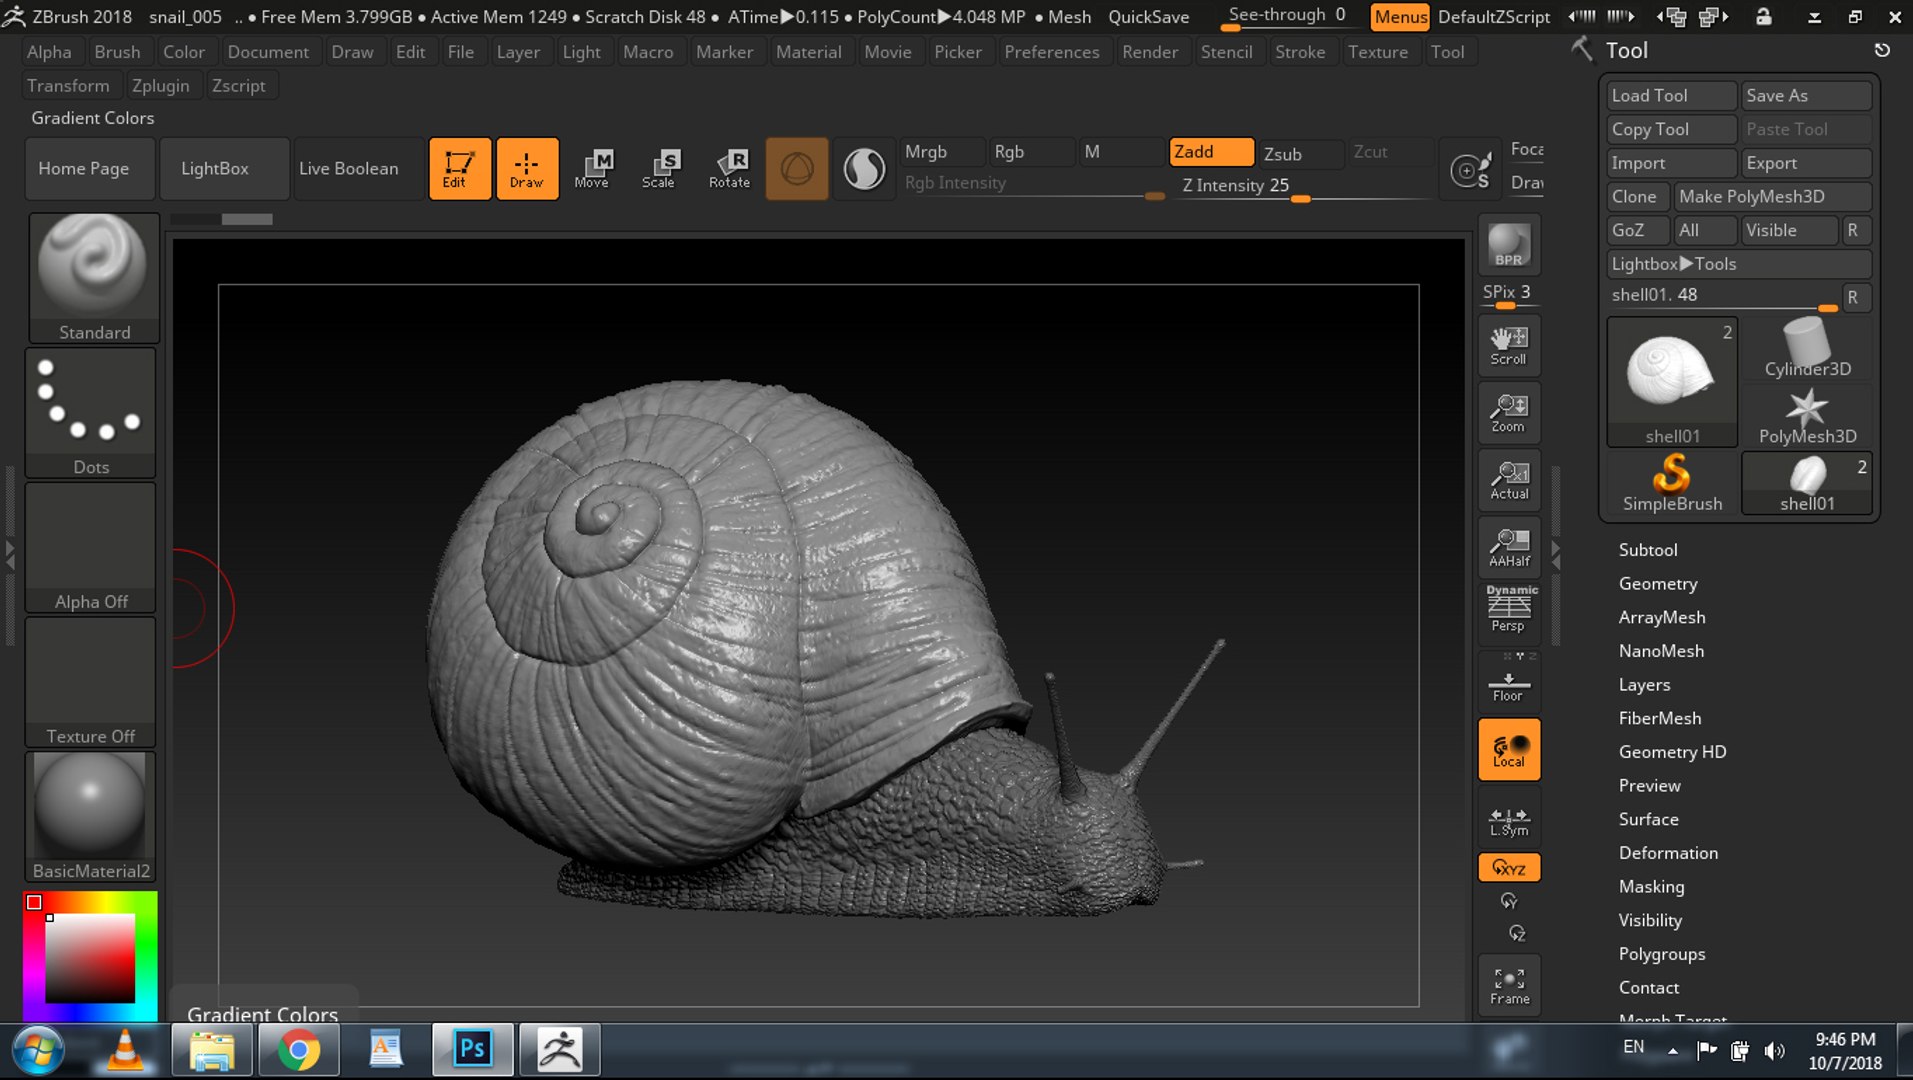Open the Alpha Off selector
The width and height of the screenshot is (1913, 1080).
(91, 548)
